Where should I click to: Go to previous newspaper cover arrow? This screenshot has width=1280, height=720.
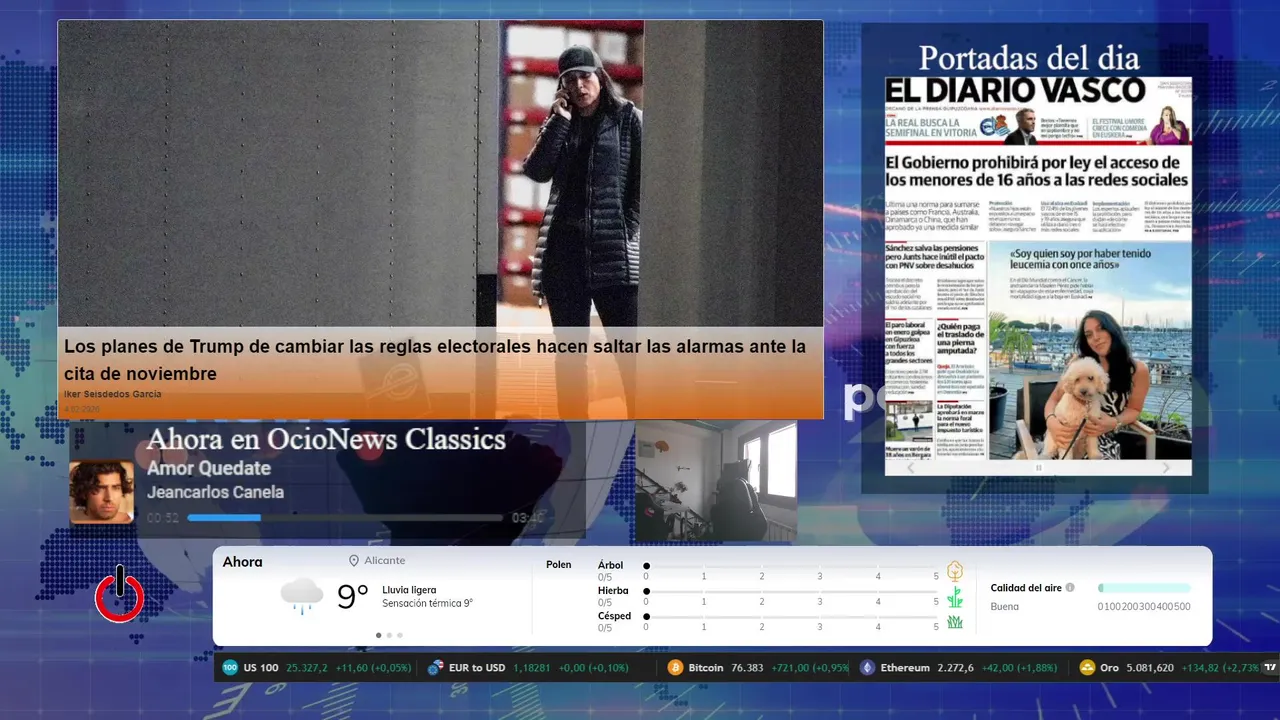(910, 467)
